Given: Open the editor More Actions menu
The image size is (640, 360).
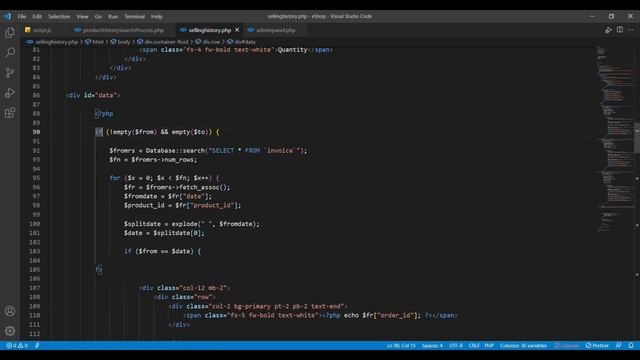Looking at the screenshot, I should click(x=631, y=30).
